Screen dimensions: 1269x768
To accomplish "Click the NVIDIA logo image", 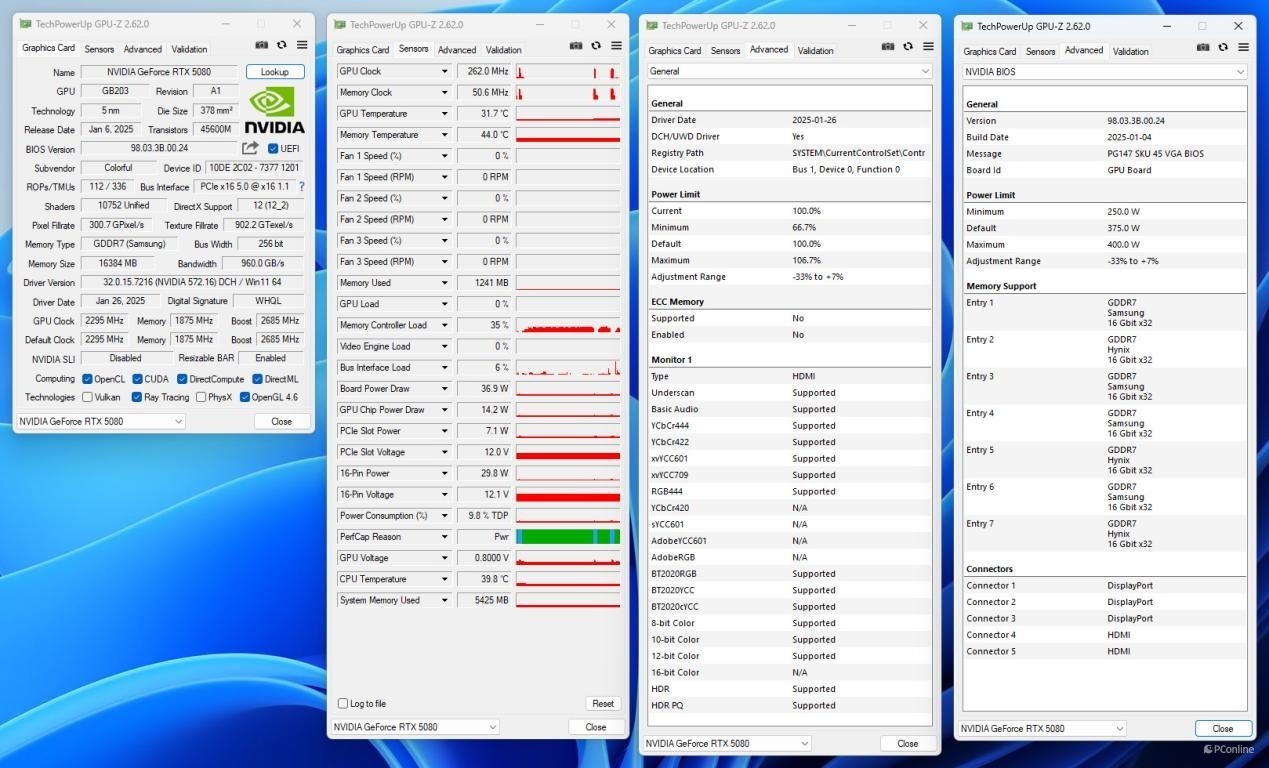I will (273, 111).
